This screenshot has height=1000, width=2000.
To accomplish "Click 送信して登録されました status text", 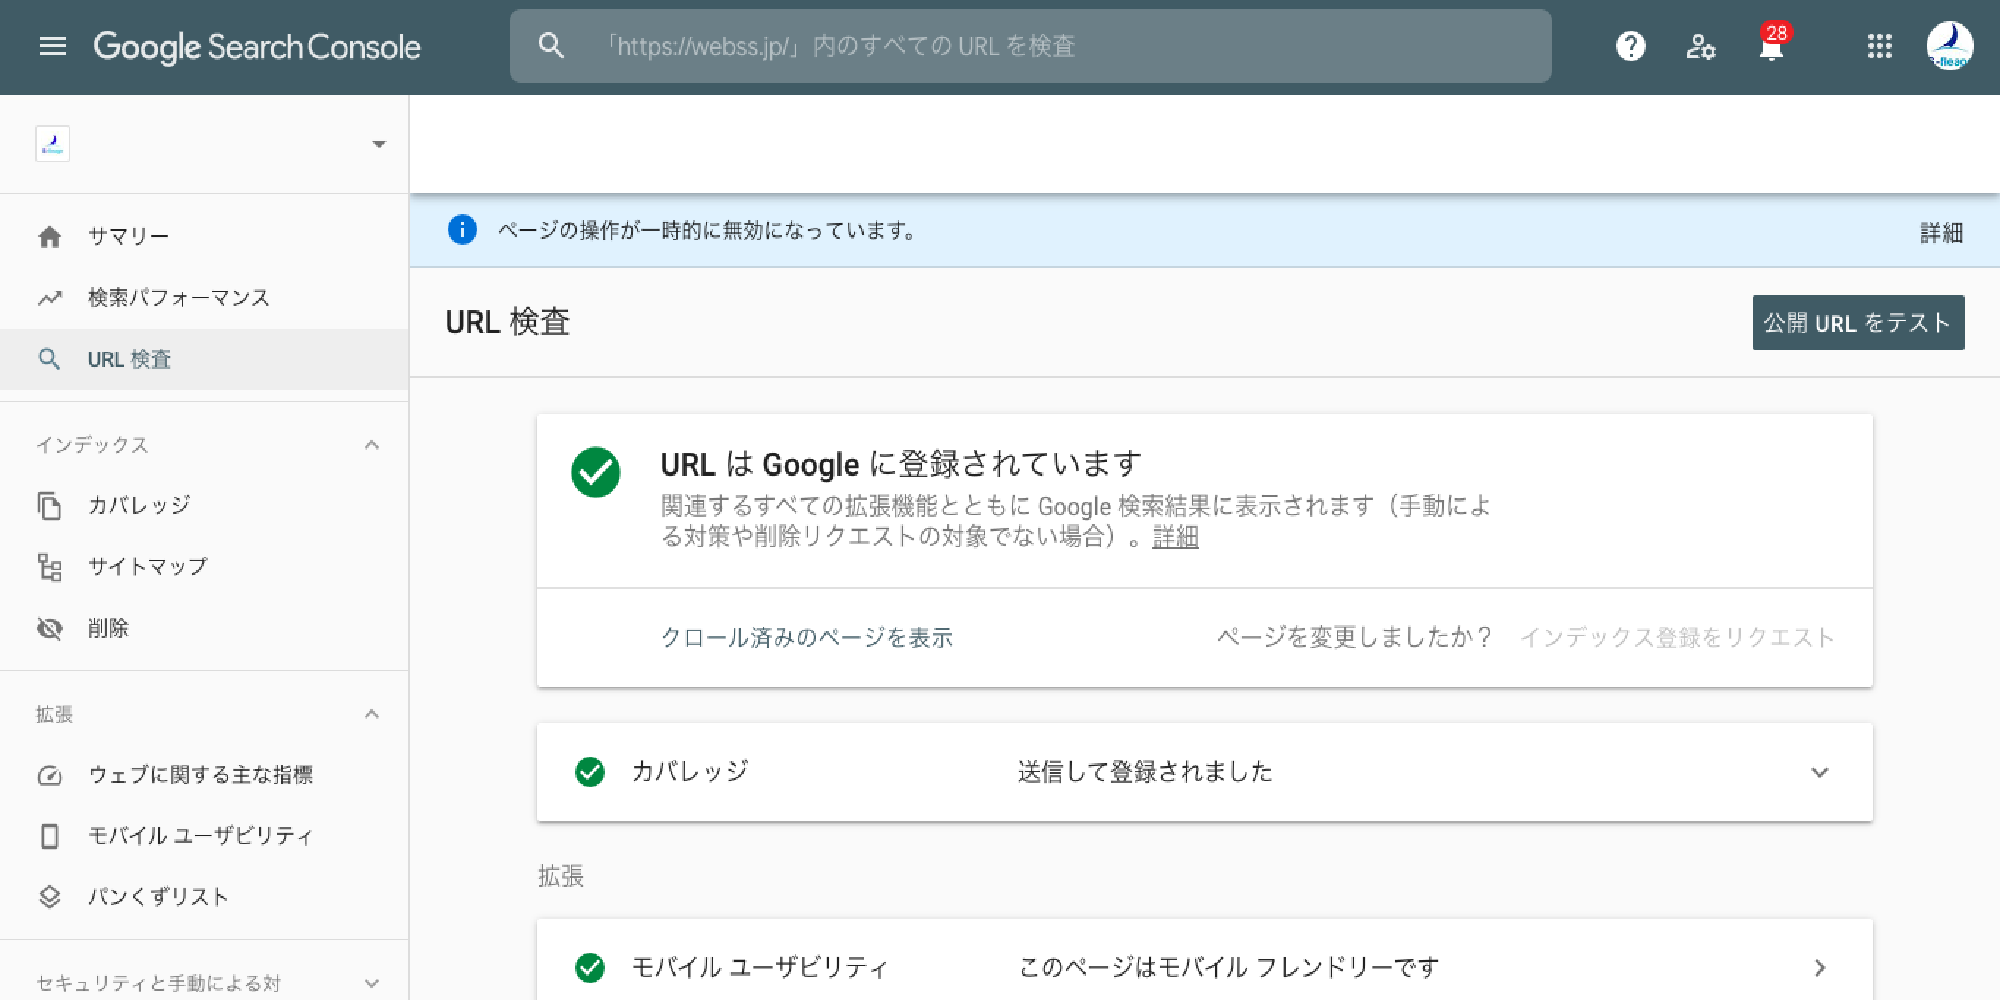I will click(1145, 772).
